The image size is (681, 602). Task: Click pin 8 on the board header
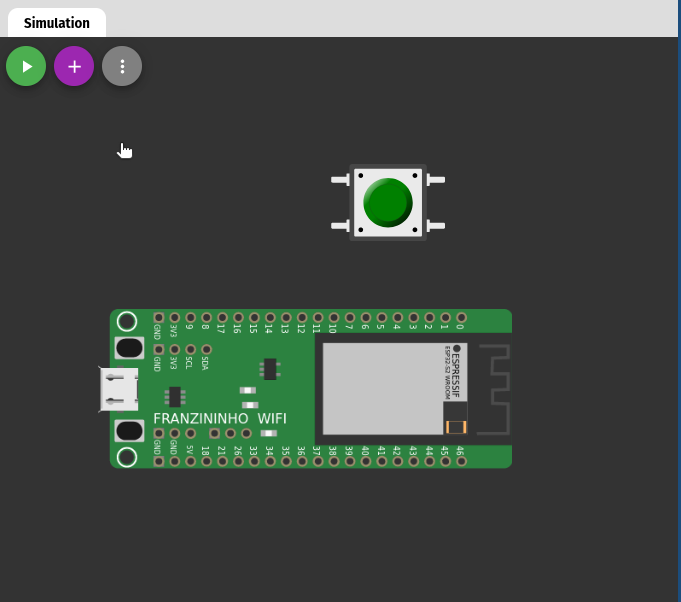(x=206, y=318)
